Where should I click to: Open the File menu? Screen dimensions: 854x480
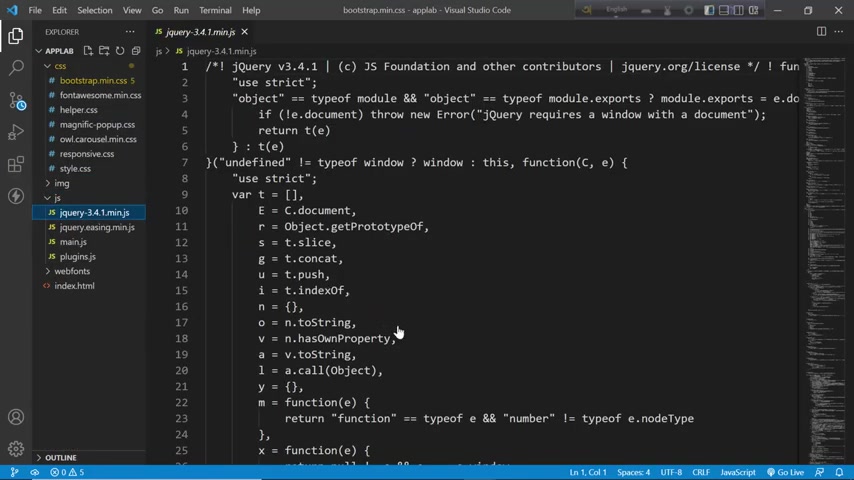[35, 10]
